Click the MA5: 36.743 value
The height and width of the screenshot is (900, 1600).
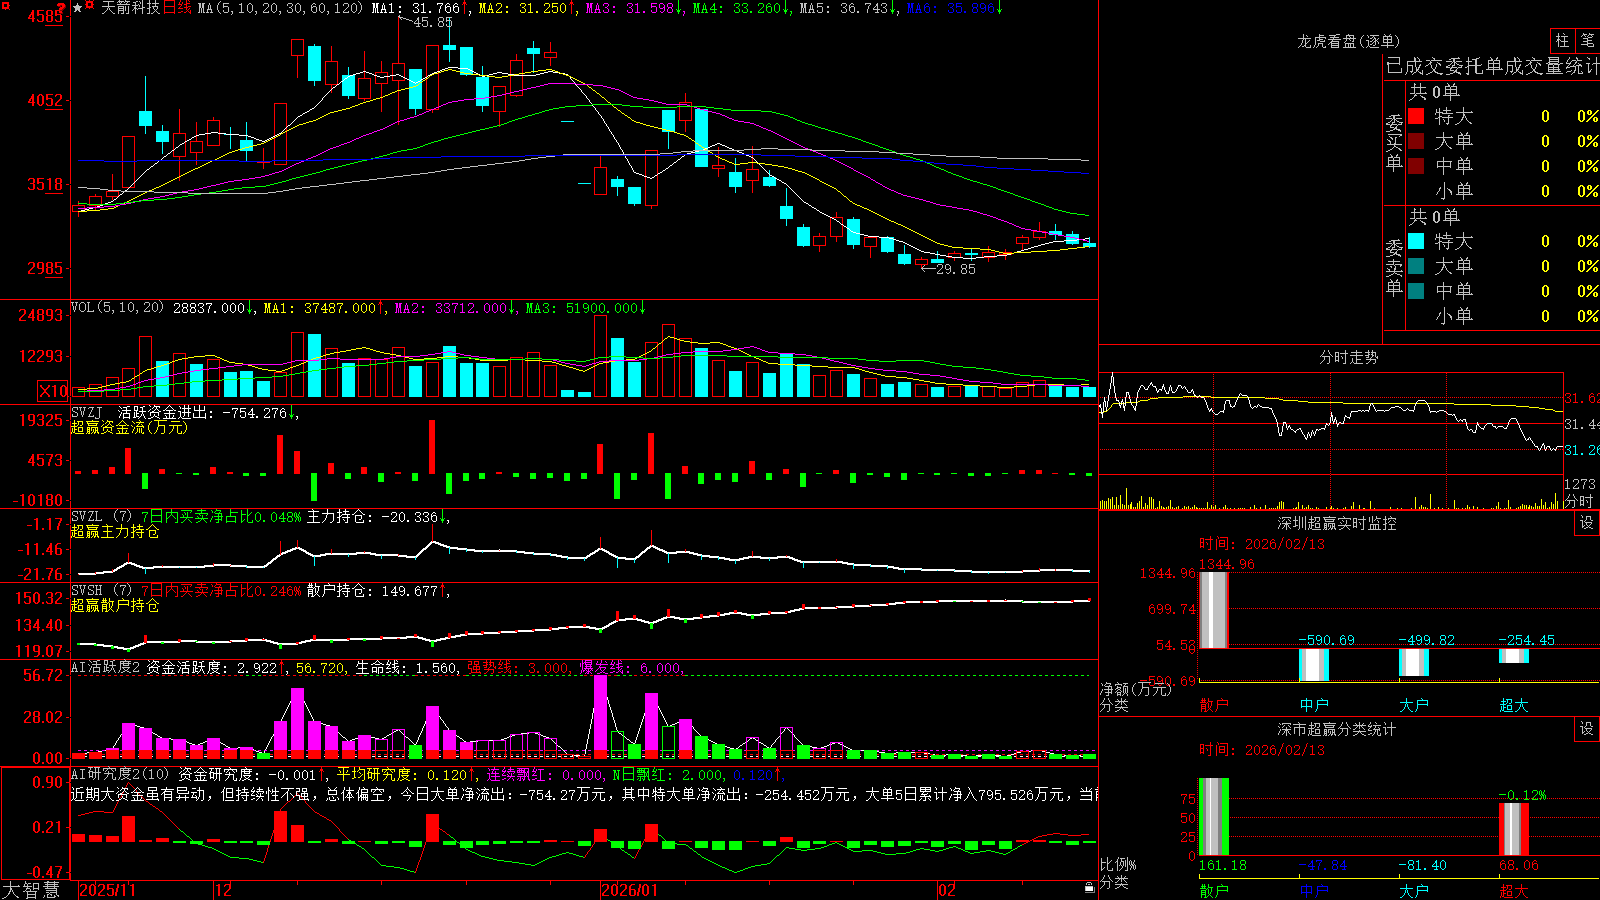tap(844, 8)
